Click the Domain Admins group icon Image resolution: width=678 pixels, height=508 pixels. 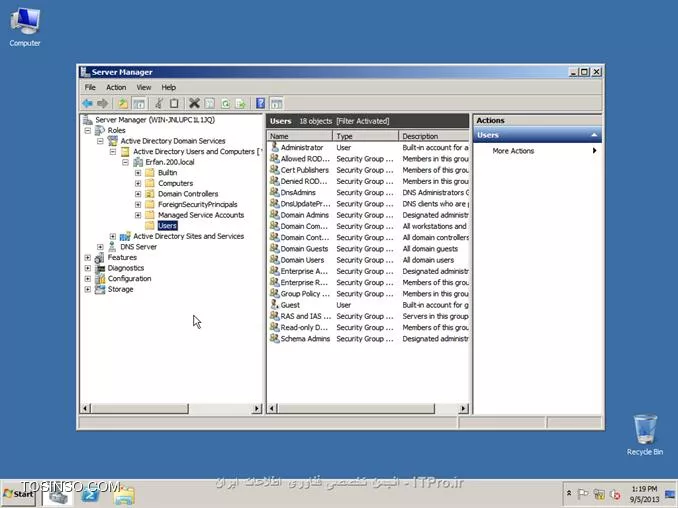pos(275,214)
